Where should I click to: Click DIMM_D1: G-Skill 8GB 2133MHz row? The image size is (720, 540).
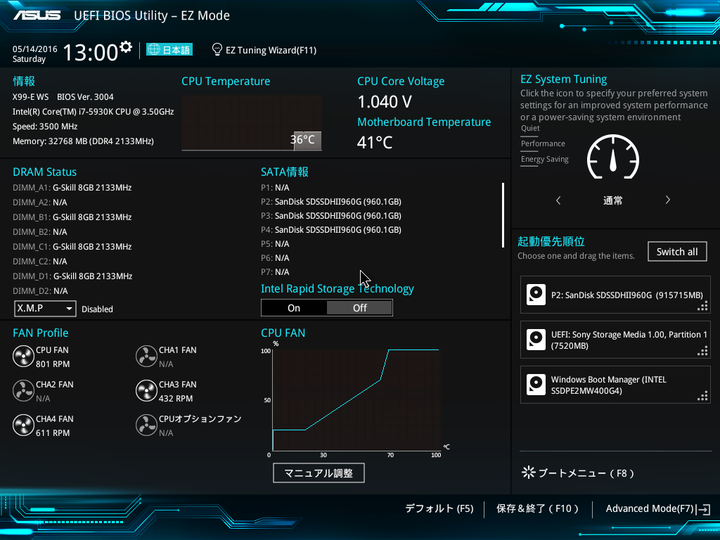(x=72, y=276)
